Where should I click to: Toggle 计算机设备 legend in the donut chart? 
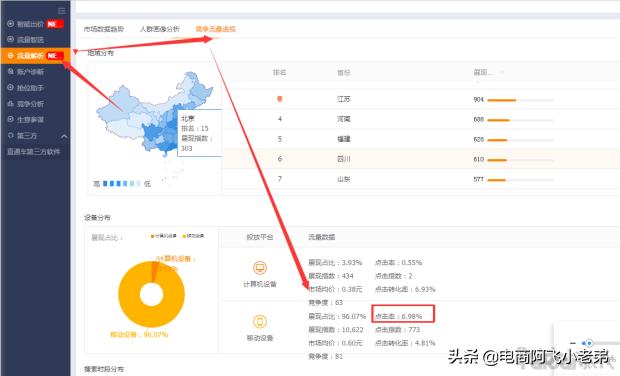(x=163, y=236)
